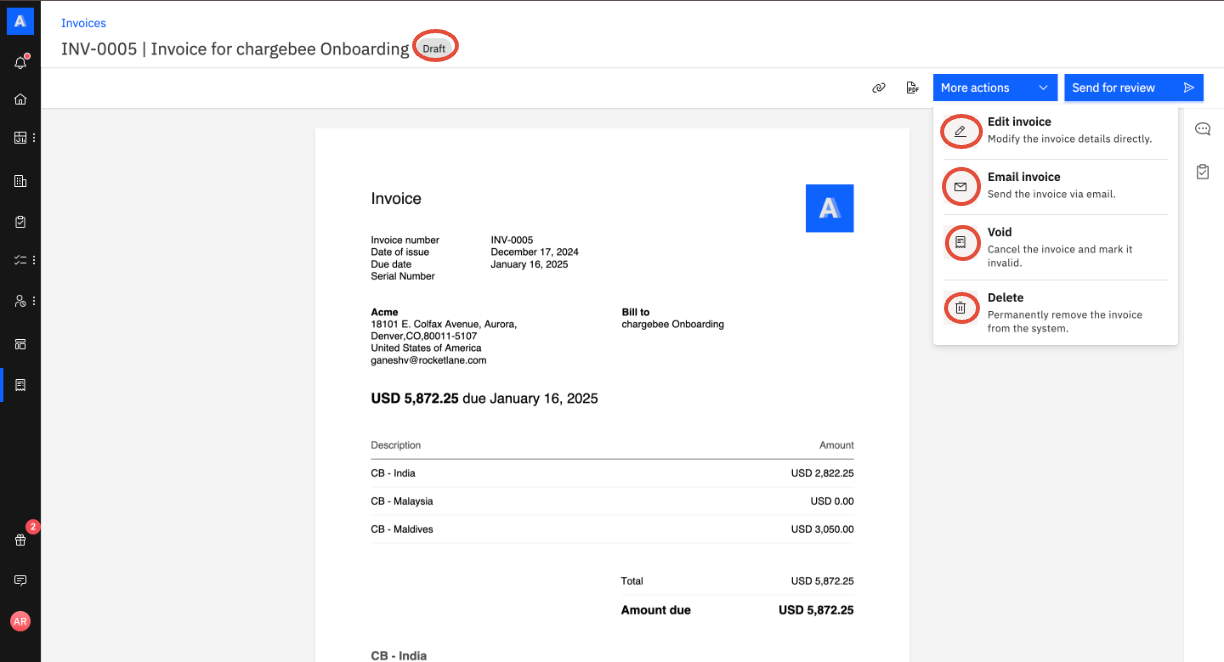Click email ganeshv@rocketlane.com on invoice
Screen dimensions: 1224x662
428,360
